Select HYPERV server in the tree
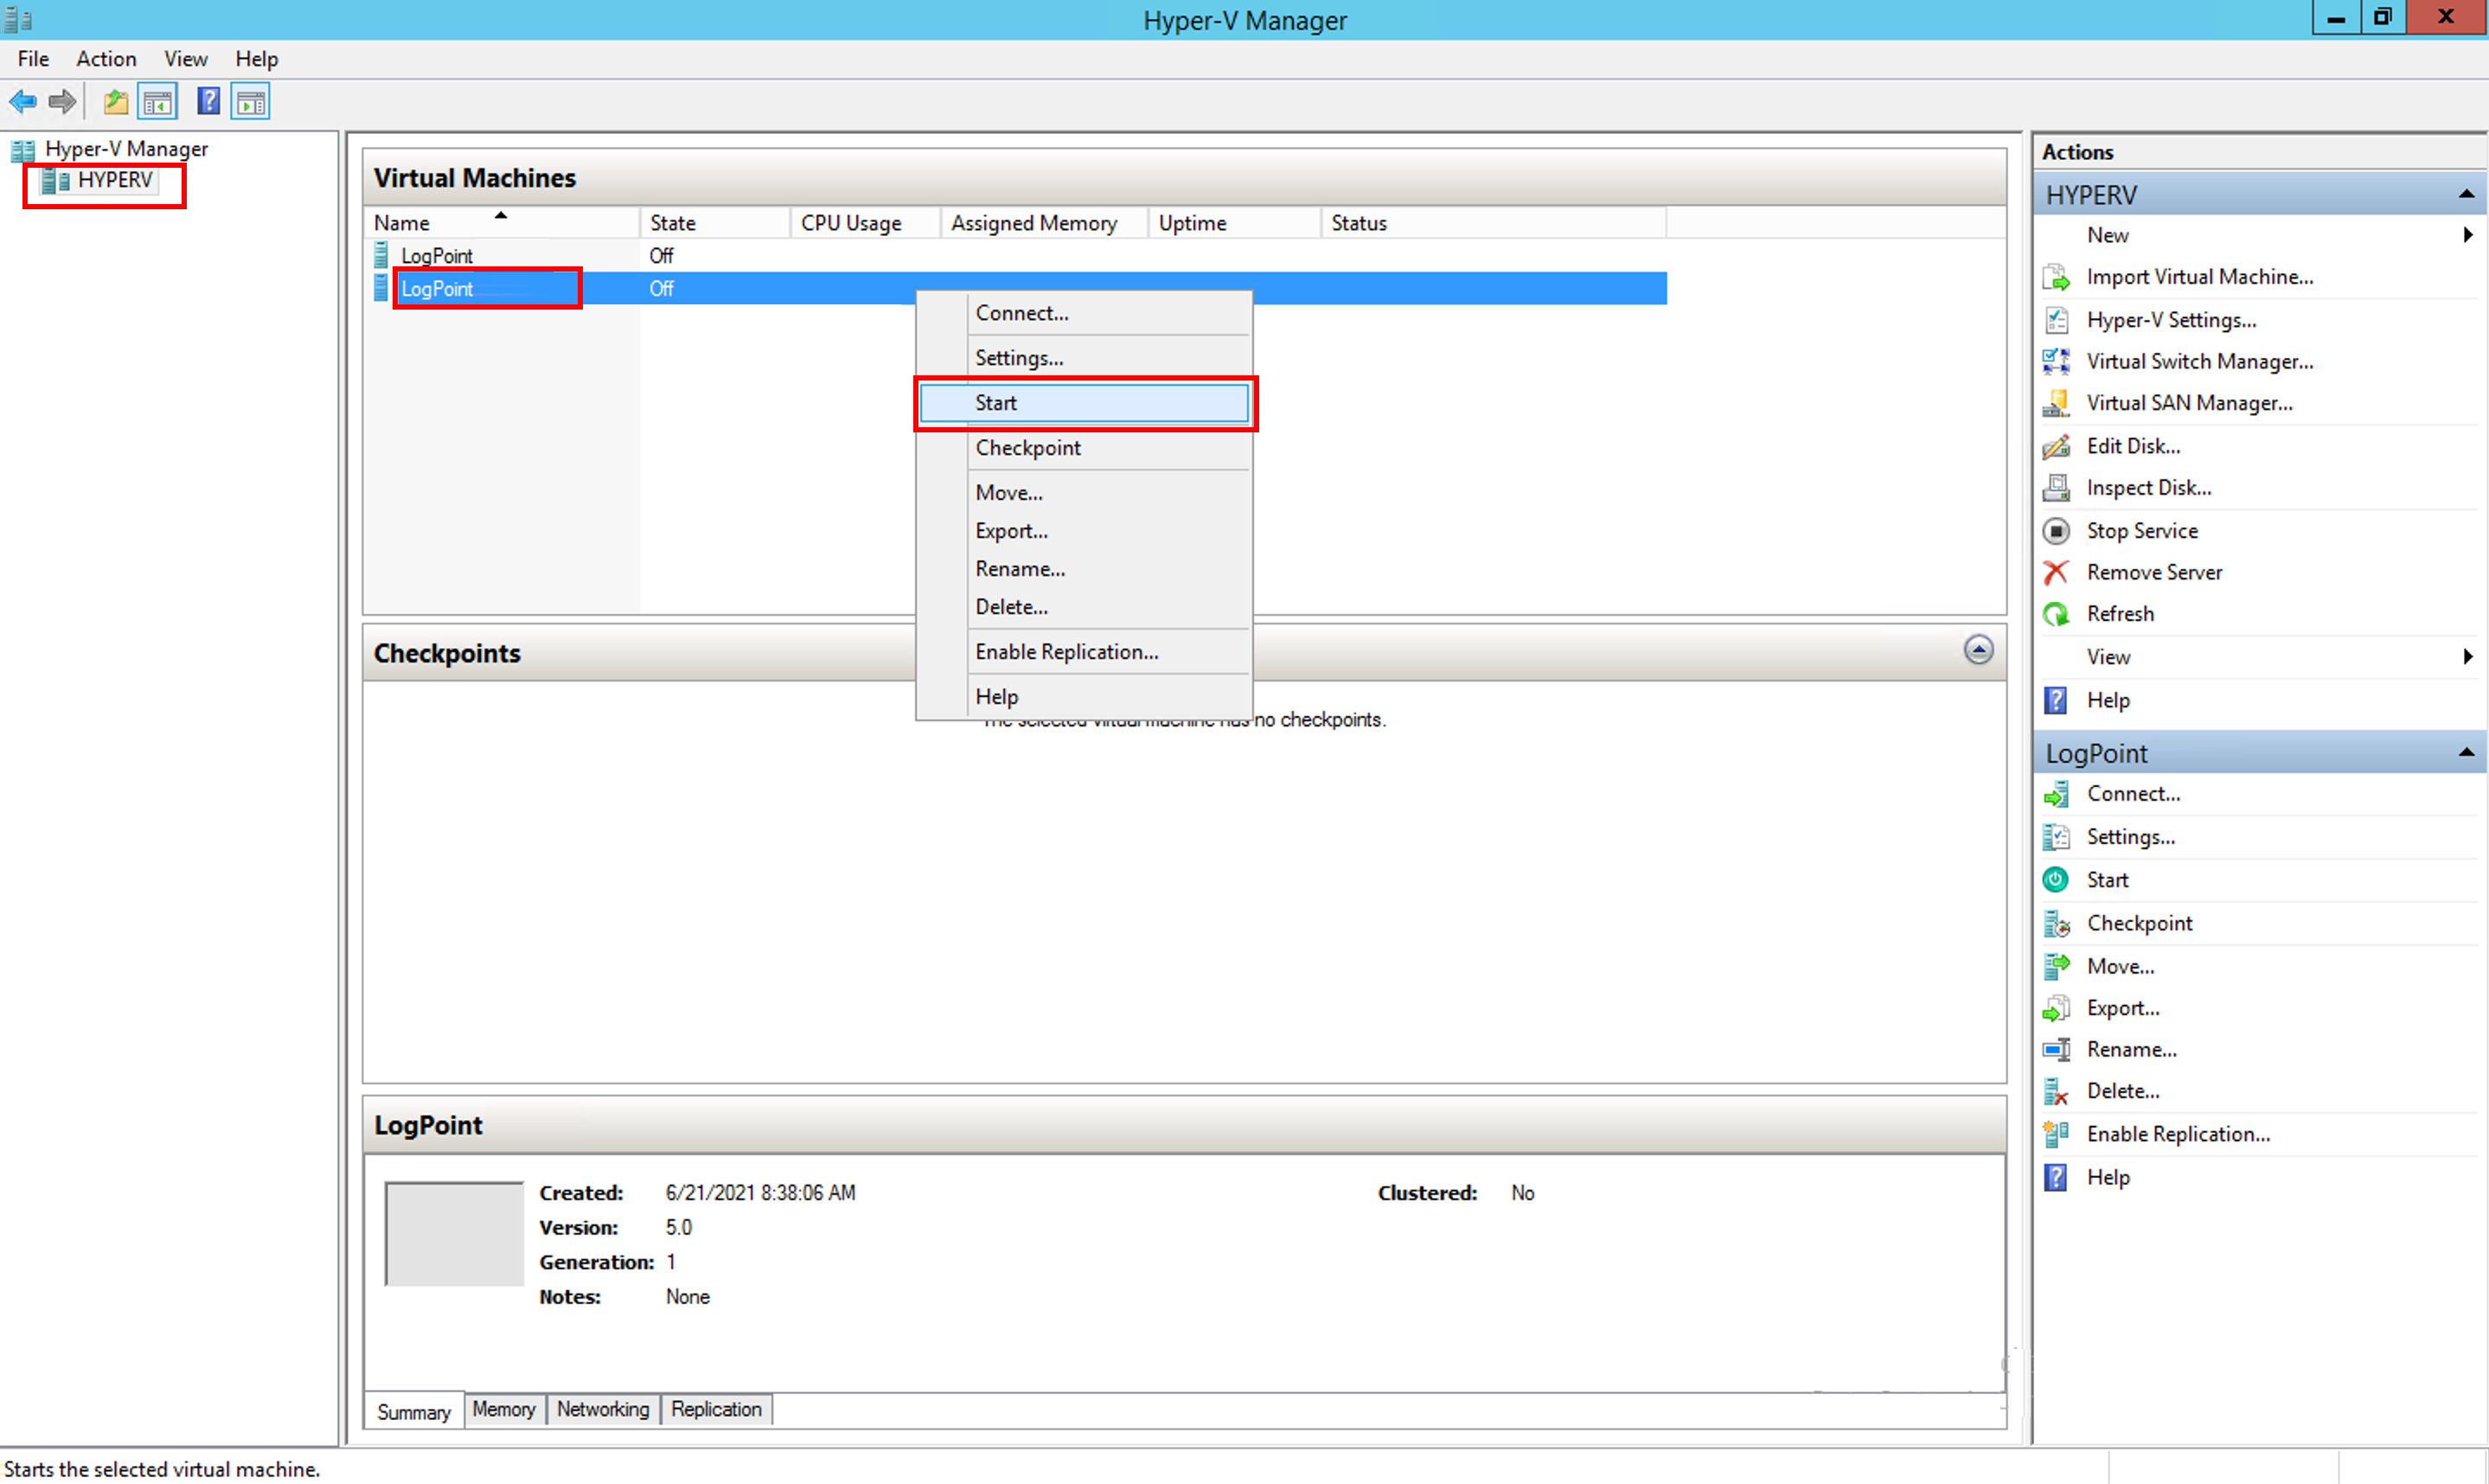Screen dimensions: 2489x1484 click(114, 180)
